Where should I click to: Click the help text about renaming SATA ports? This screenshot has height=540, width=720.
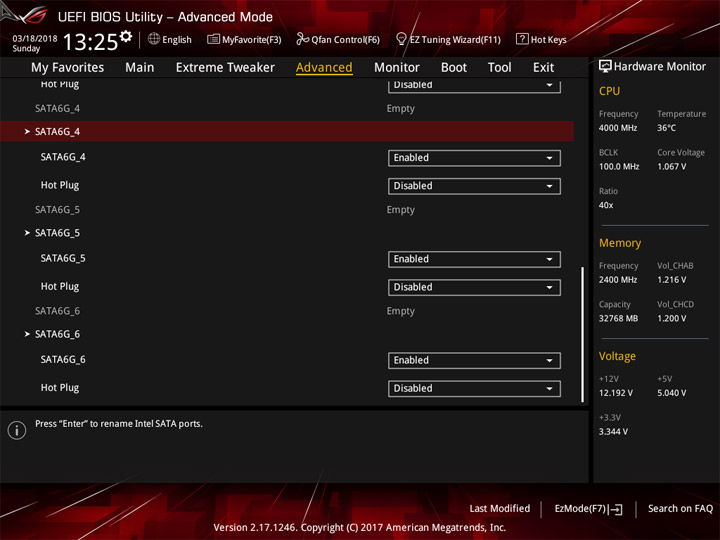pyautogui.click(x=118, y=424)
